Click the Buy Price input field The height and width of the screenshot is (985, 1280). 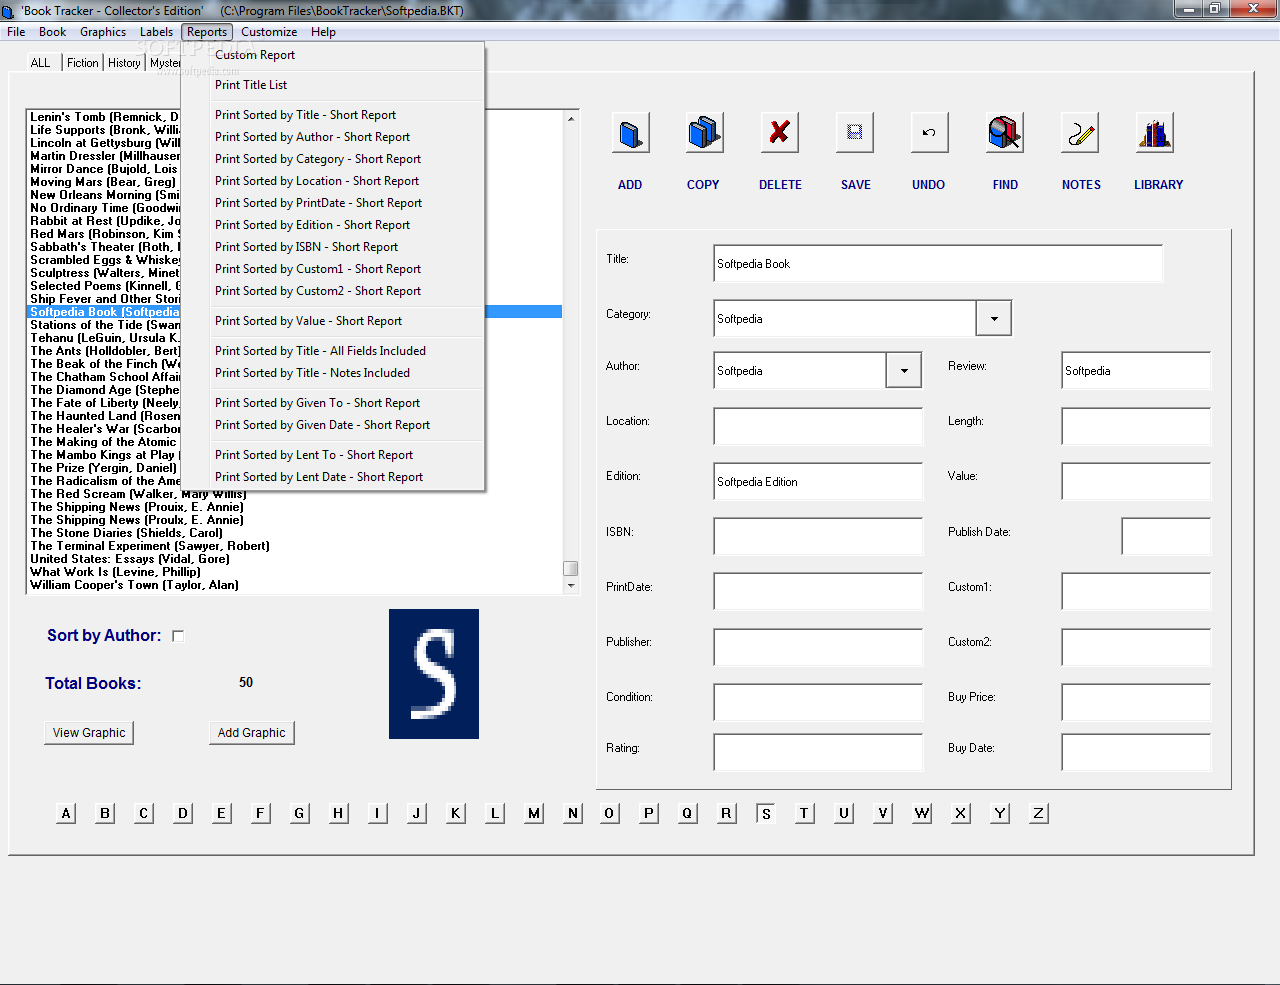pyautogui.click(x=1136, y=702)
